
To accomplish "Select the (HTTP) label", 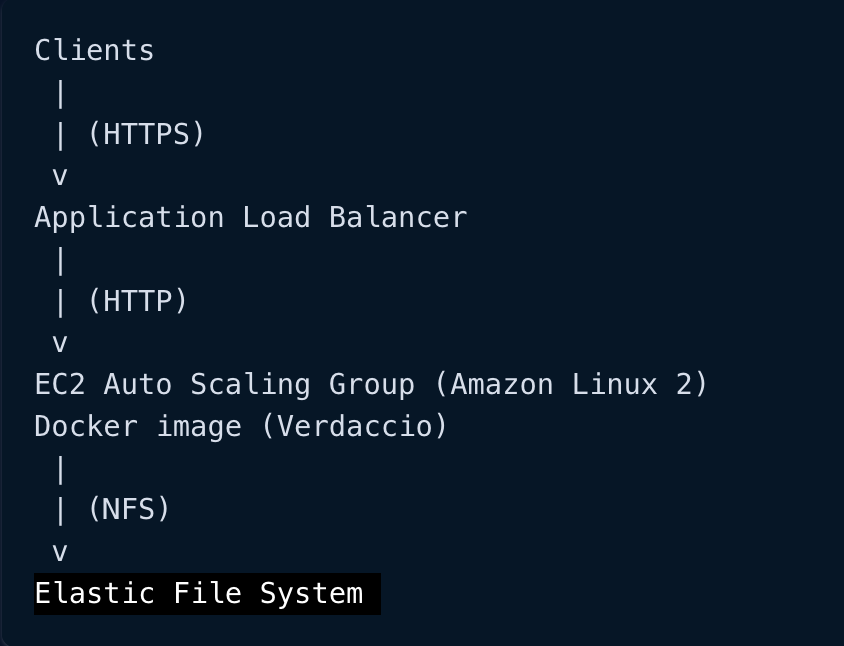I will pos(137,300).
